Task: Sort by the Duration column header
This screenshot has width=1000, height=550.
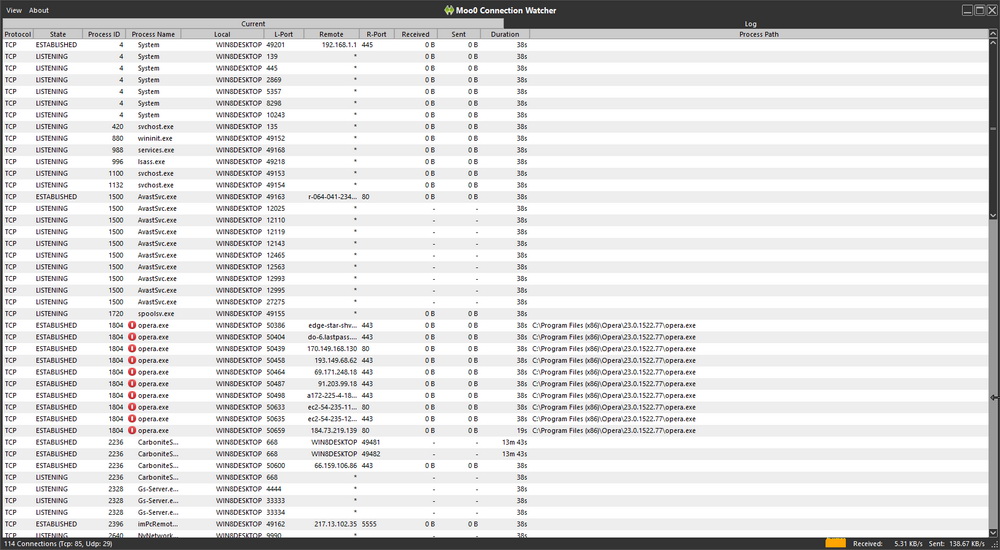Action: tap(505, 34)
